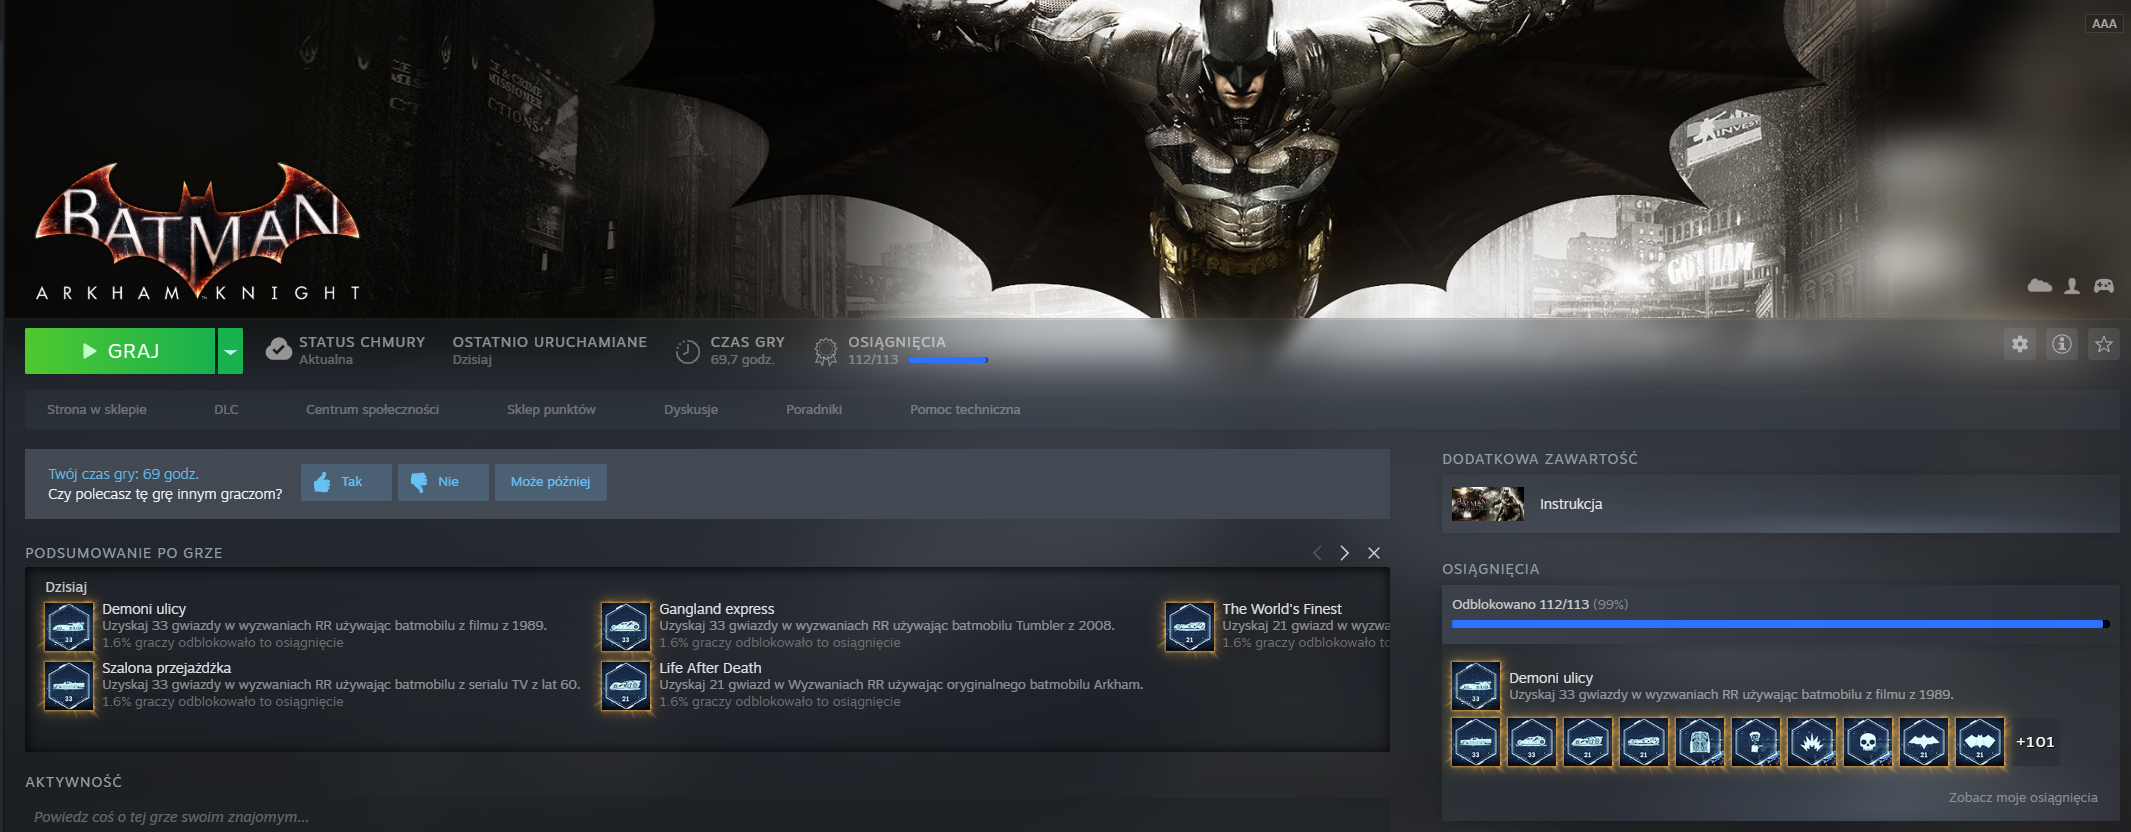Viewport: 2131px width, 832px height.
Task: Open the DLC tab
Action: [226, 410]
